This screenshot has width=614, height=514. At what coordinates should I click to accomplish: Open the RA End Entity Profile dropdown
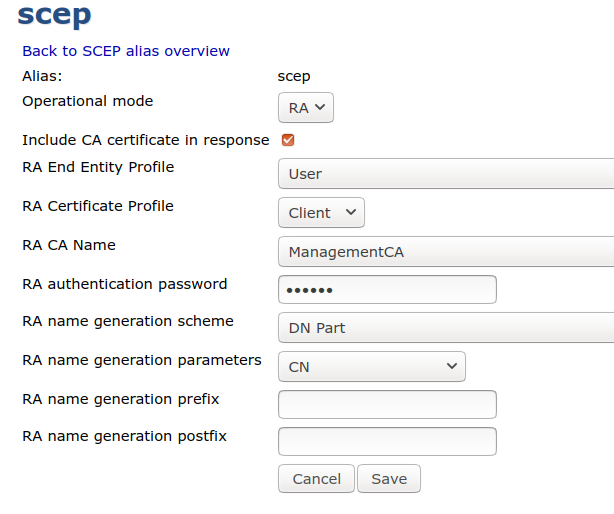(445, 174)
